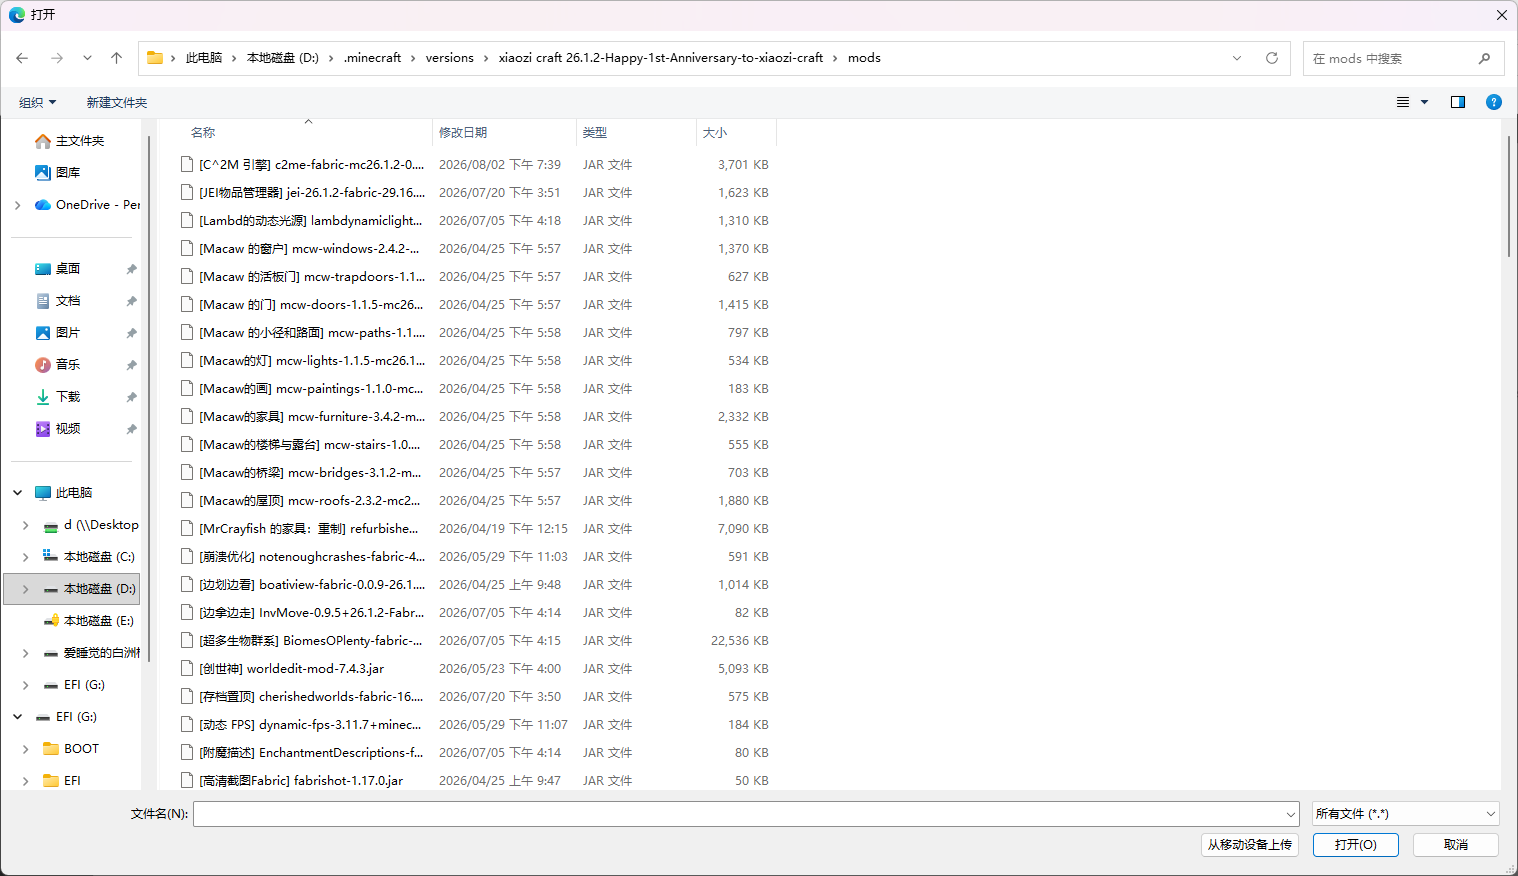The width and height of the screenshot is (1518, 876).
Task: Sort by 大小 size column header
Action: coord(736,132)
